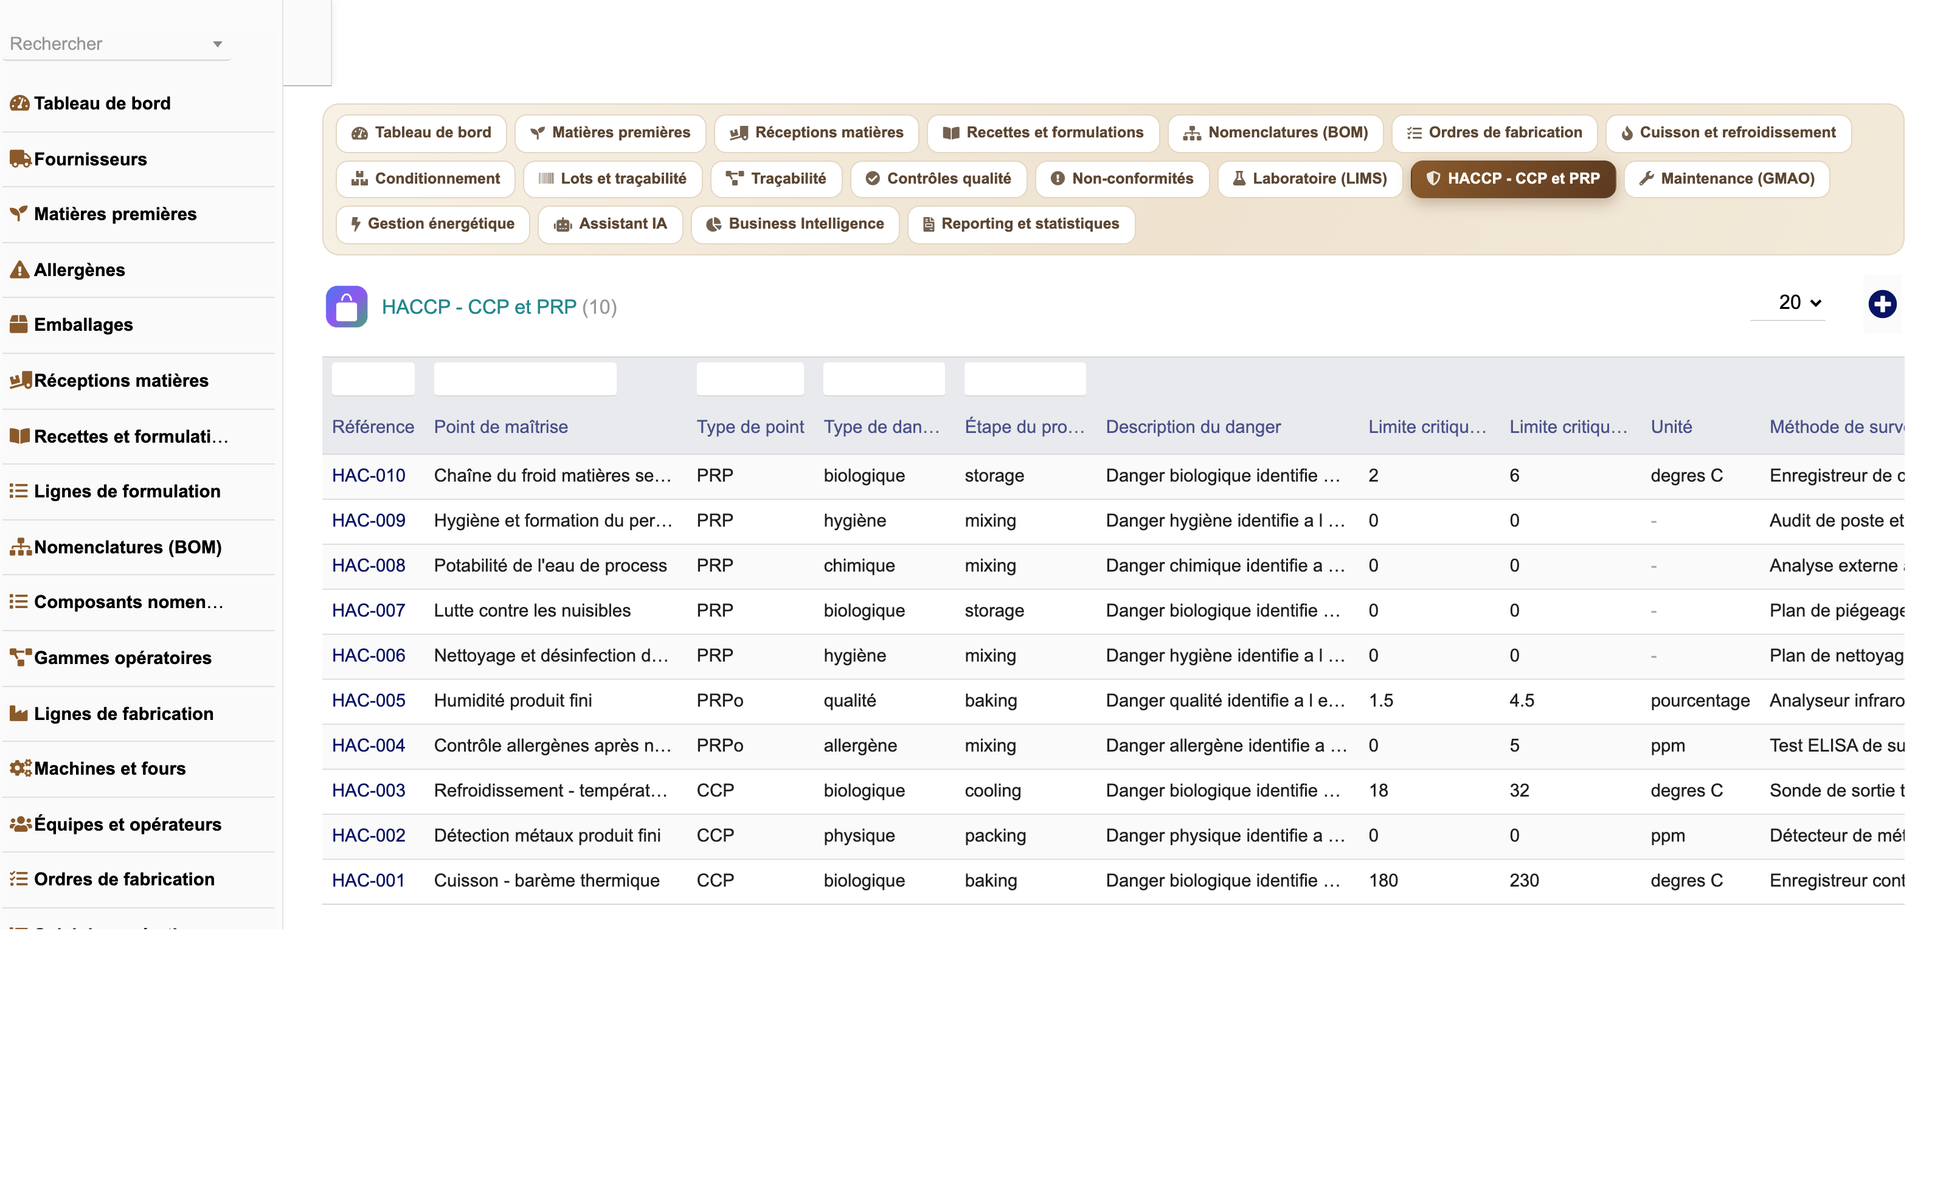
Task: Click the Lignes de formulation list icon
Action: 19,491
